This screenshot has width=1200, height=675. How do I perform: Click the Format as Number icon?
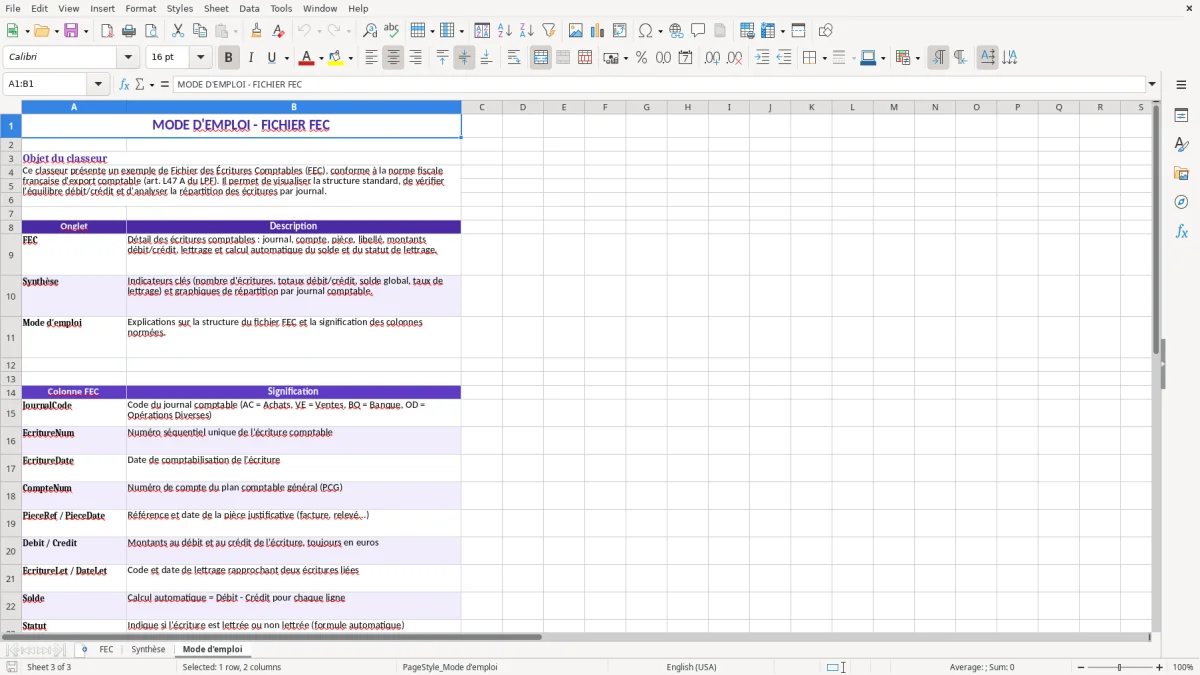coord(663,58)
